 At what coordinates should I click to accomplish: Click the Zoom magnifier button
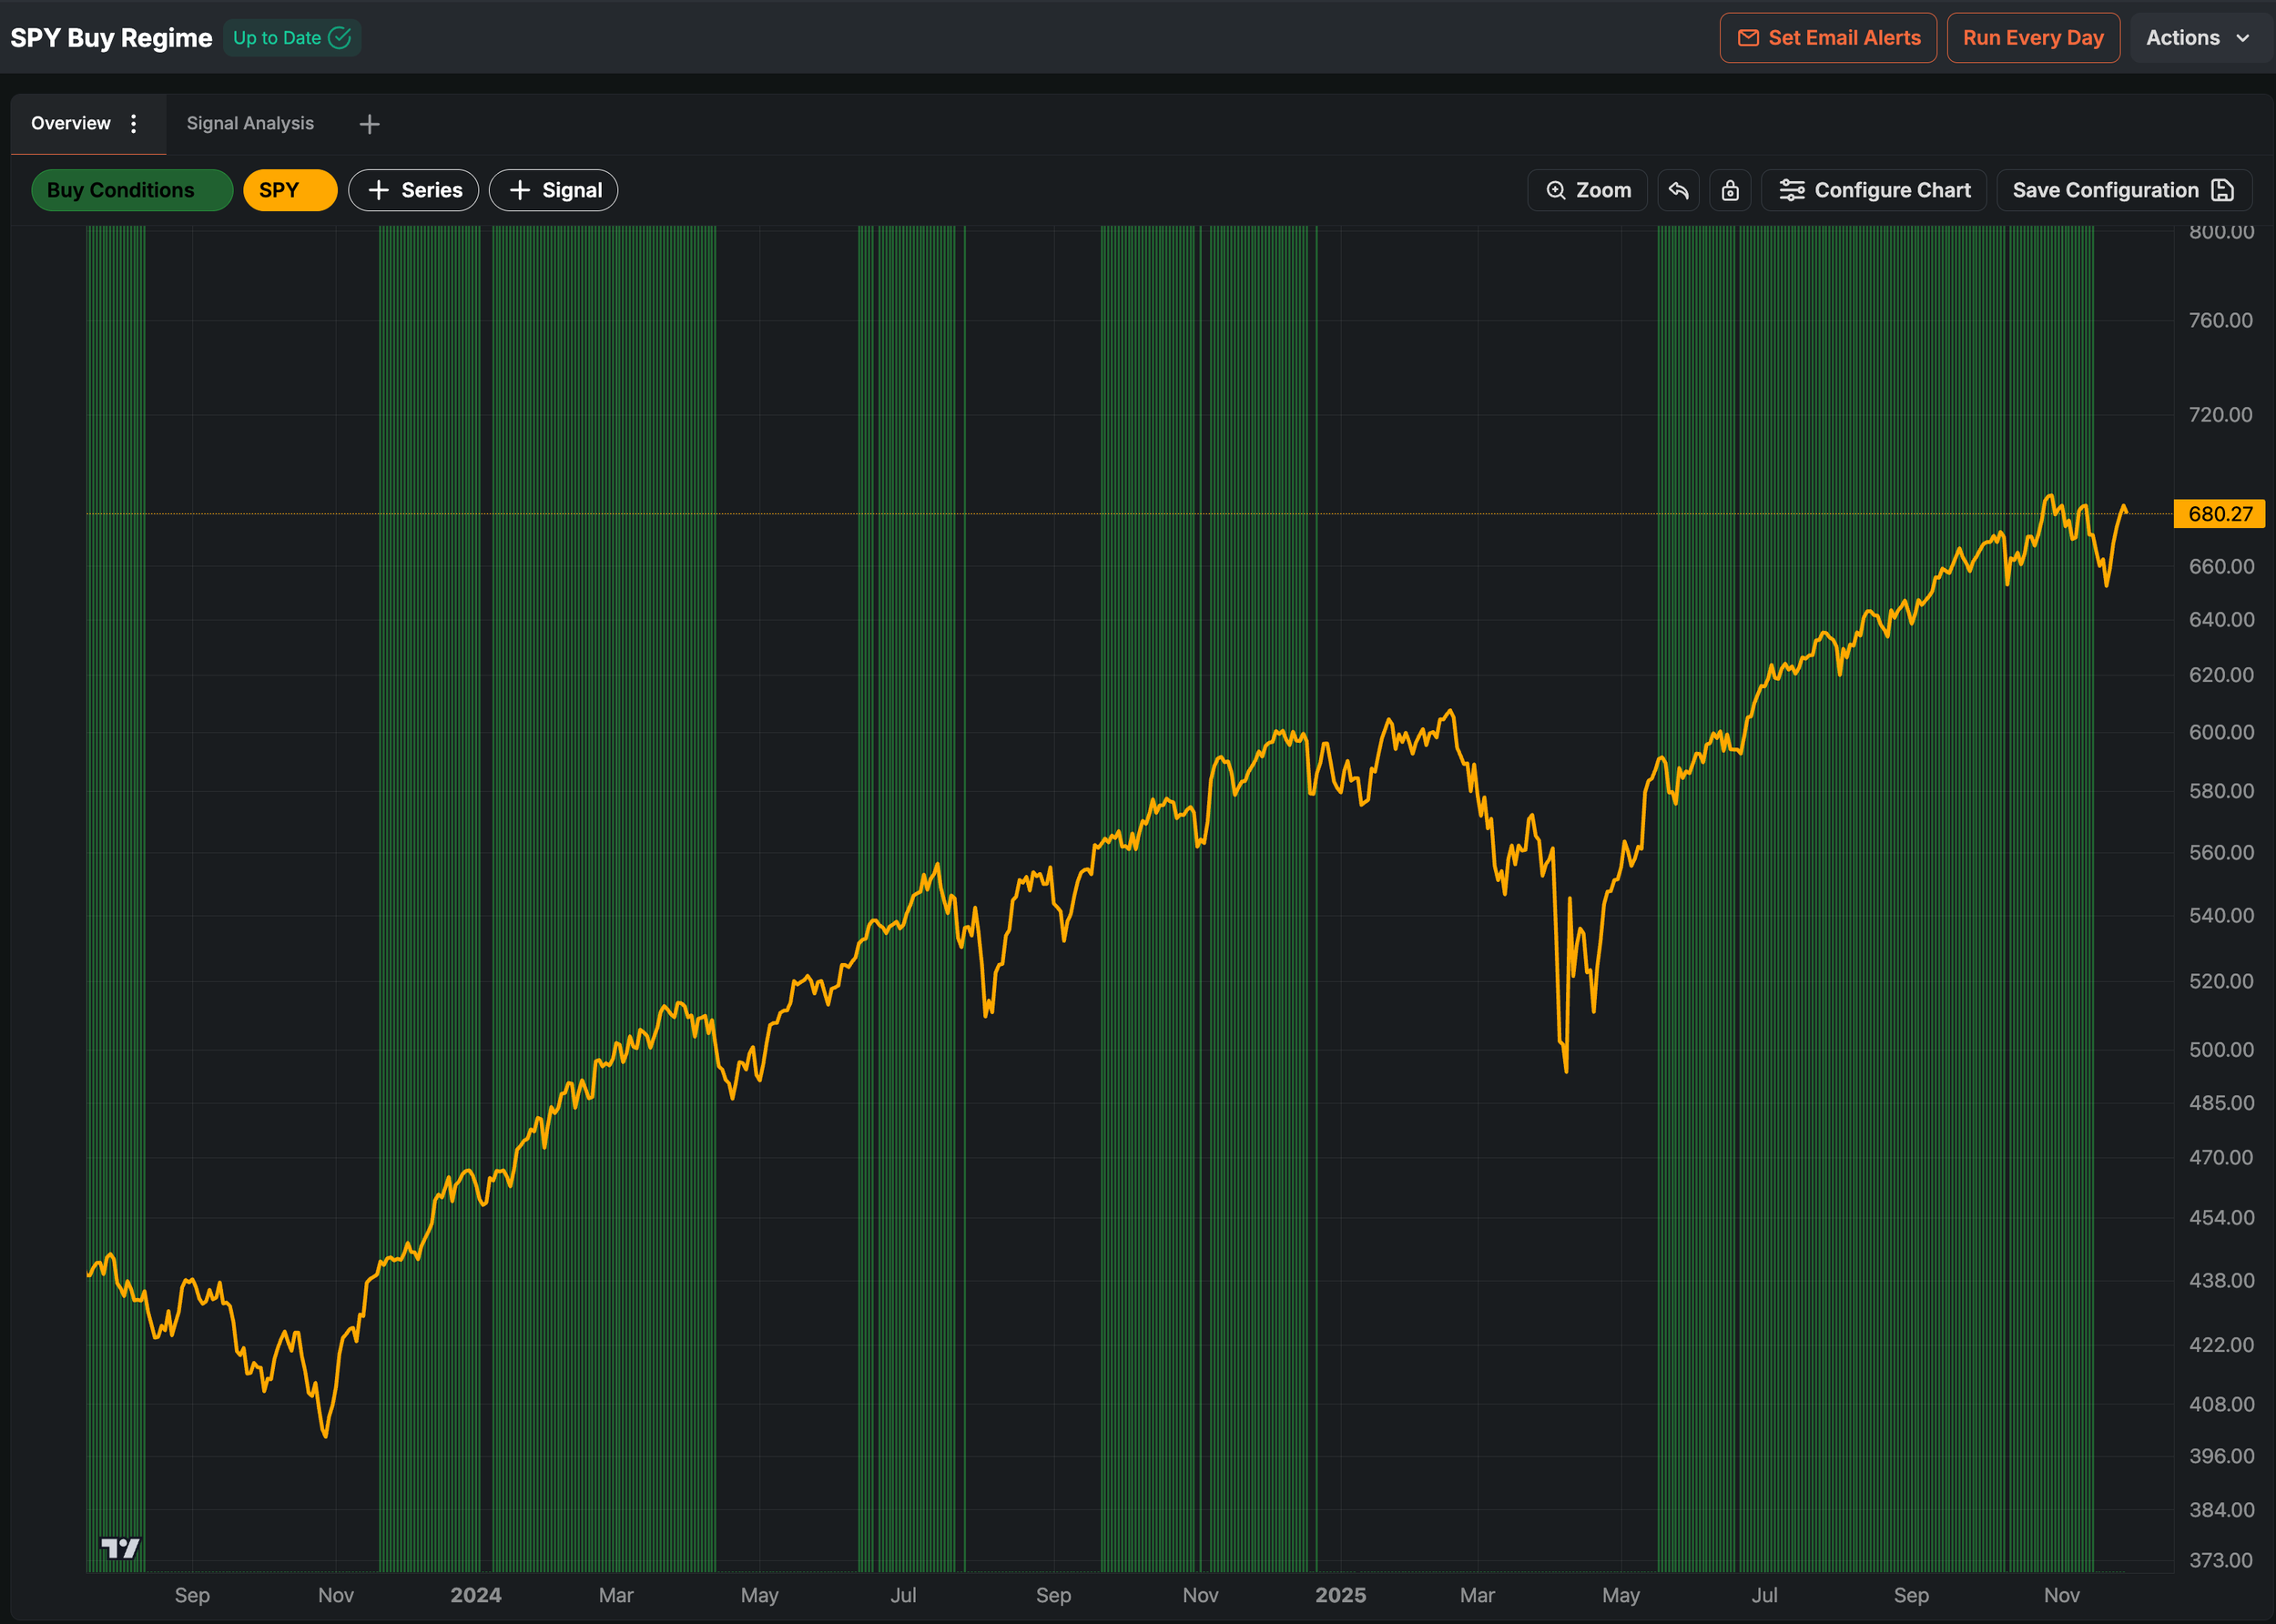pyautogui.click(x=1587, y=190)
